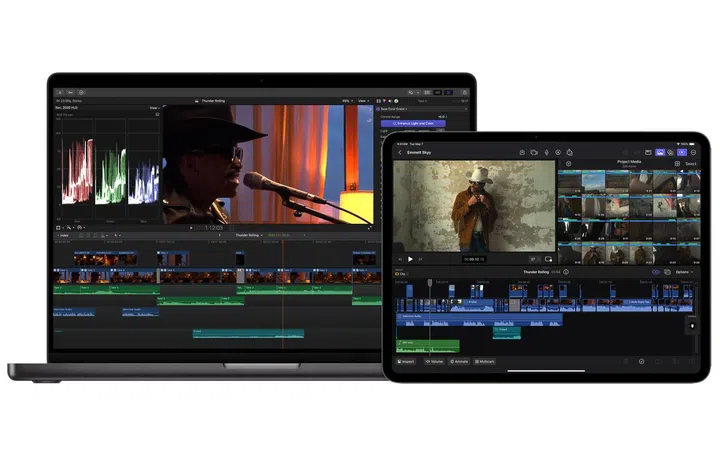Open the more options ellipsis on iPad
This screenshot has width=720, height=456.
click(x=694, y=153)
